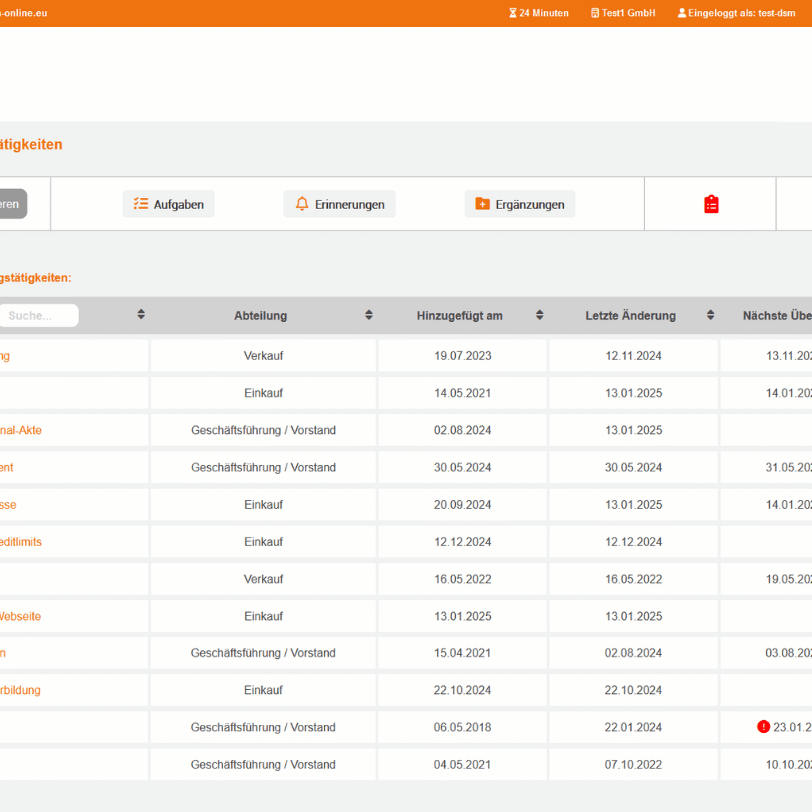Screen dimensions: 812x812
Task: Click the Aufgaben checklist icon
Action: click(x=141, y=204)
